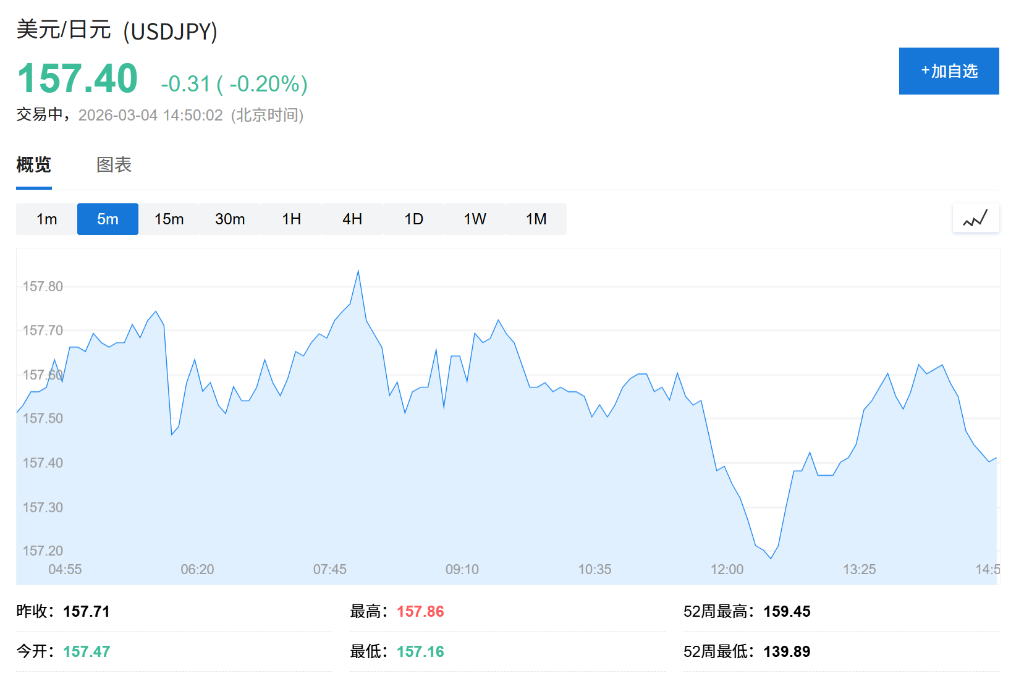Show the 1M chart period

(x=536, y=219)
